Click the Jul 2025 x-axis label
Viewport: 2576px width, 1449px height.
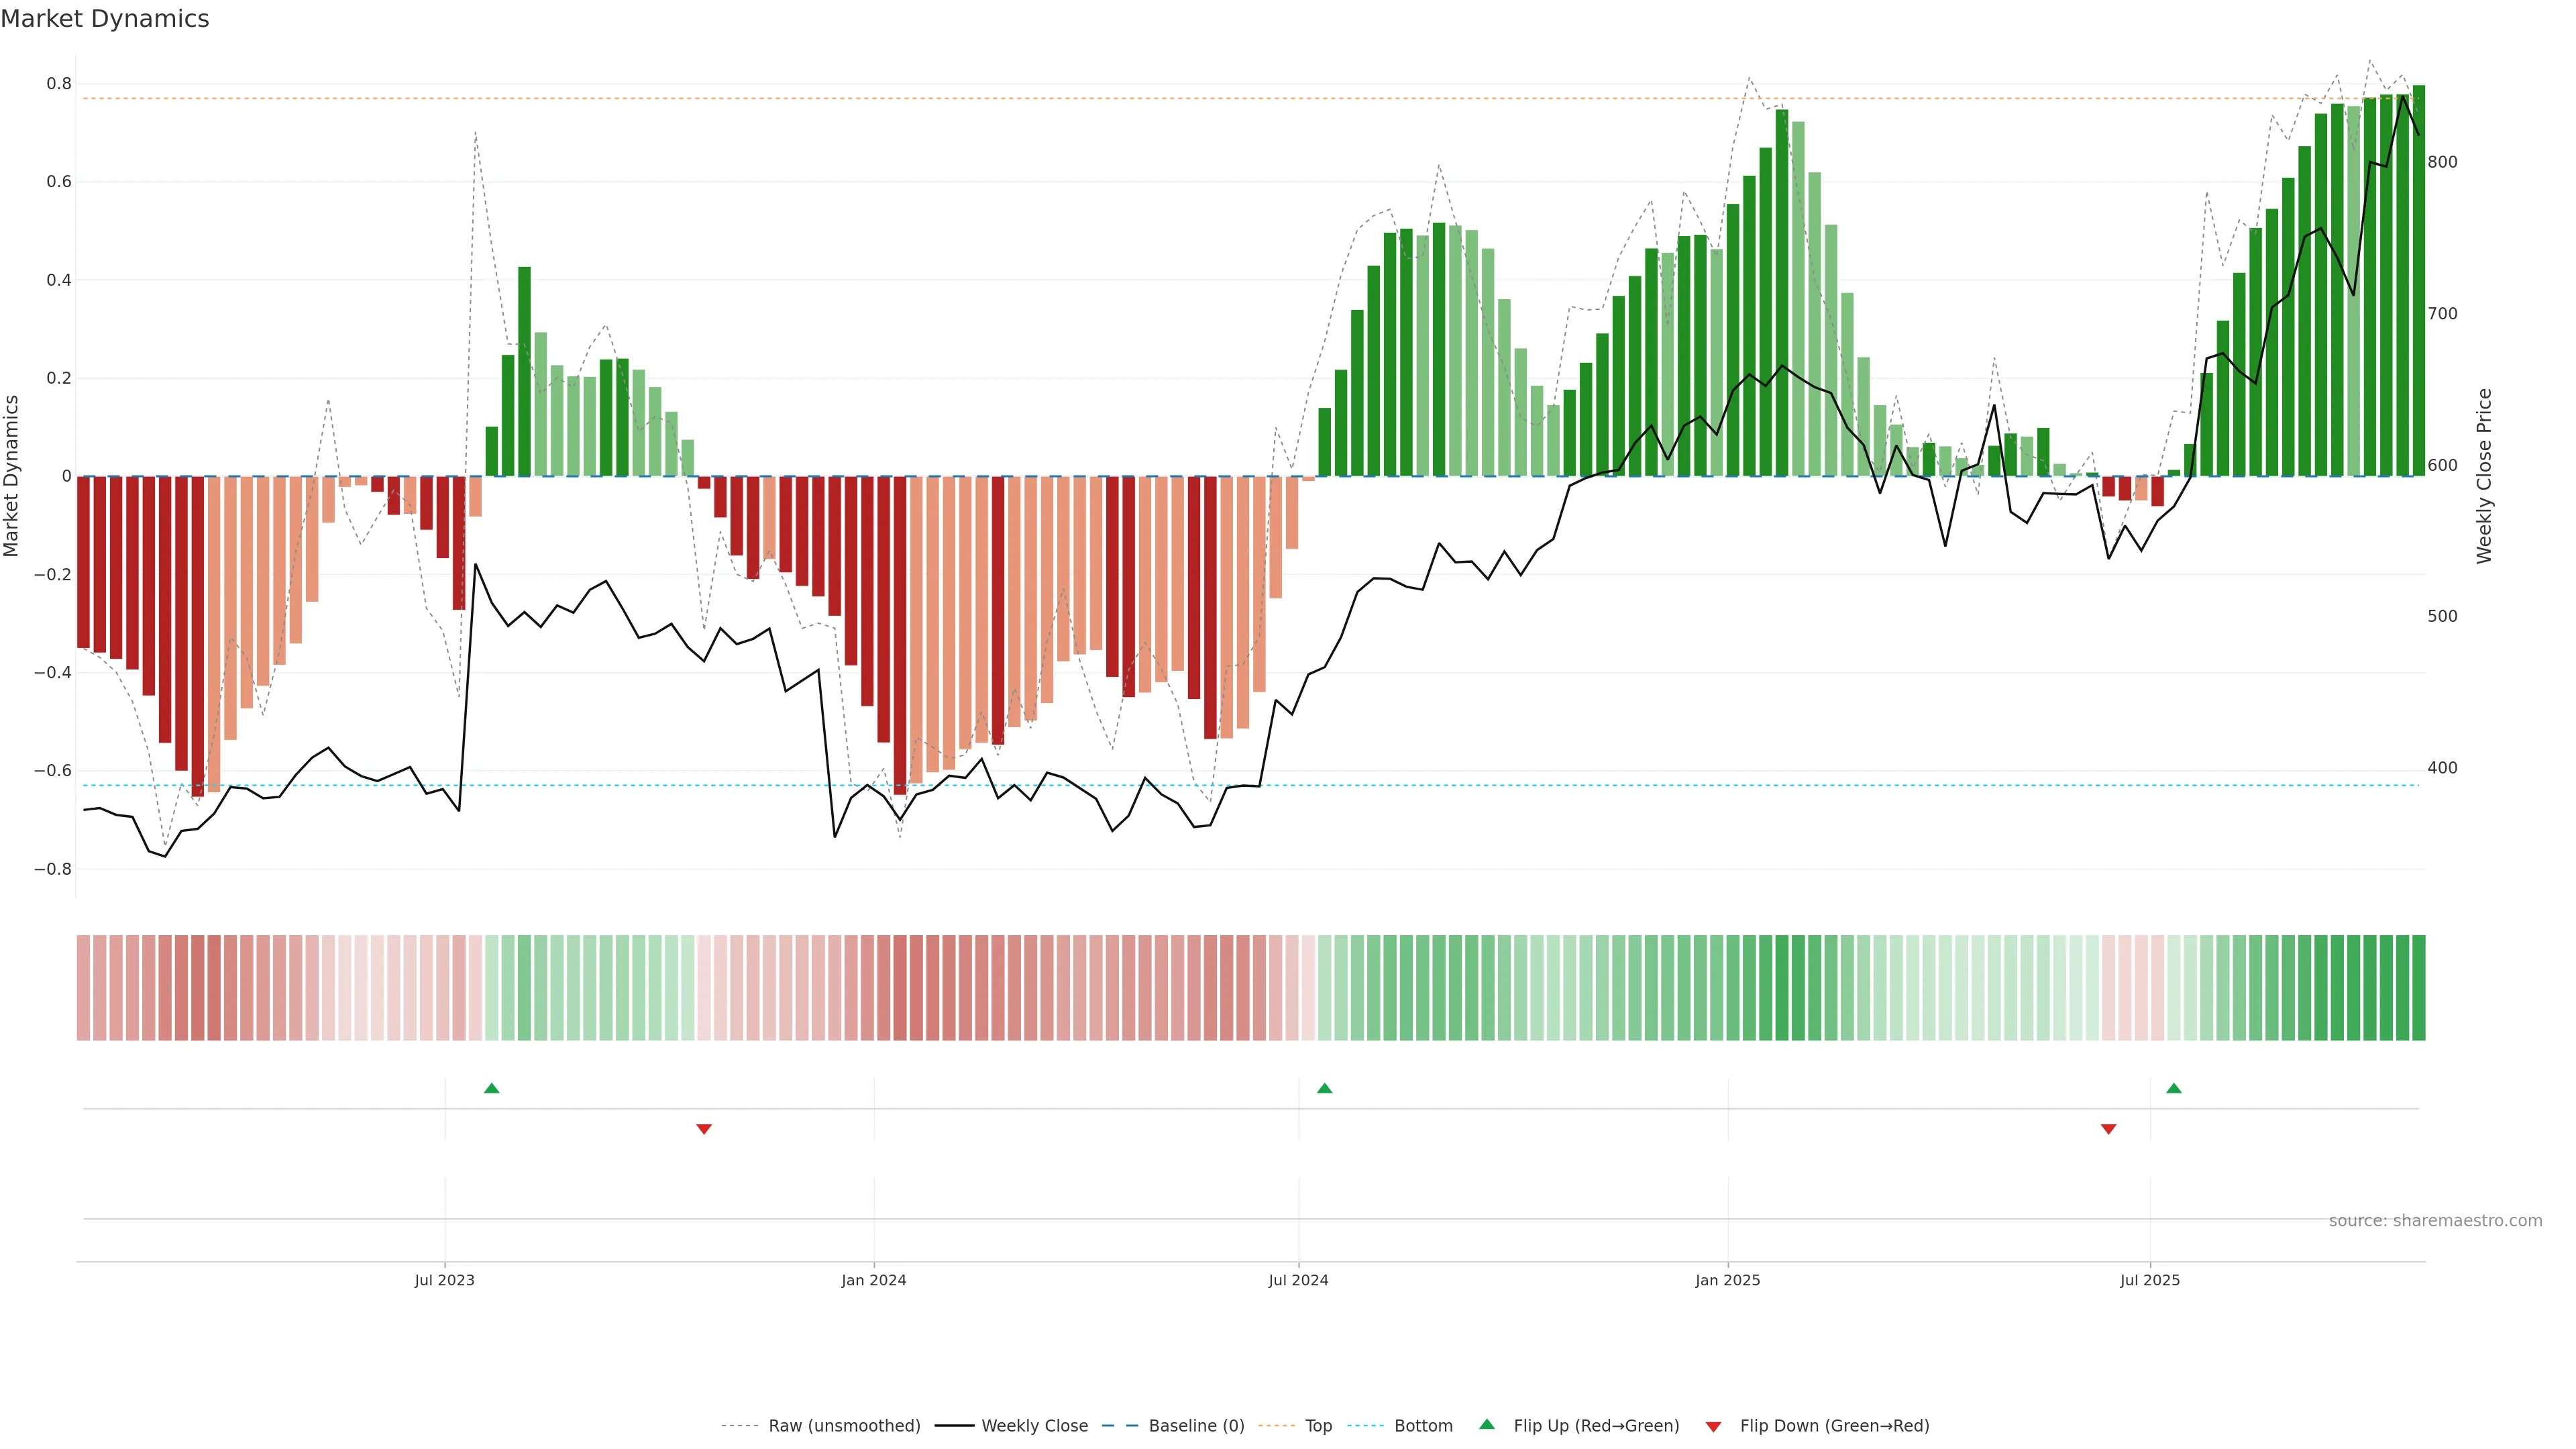[x=2149, y=1280]
